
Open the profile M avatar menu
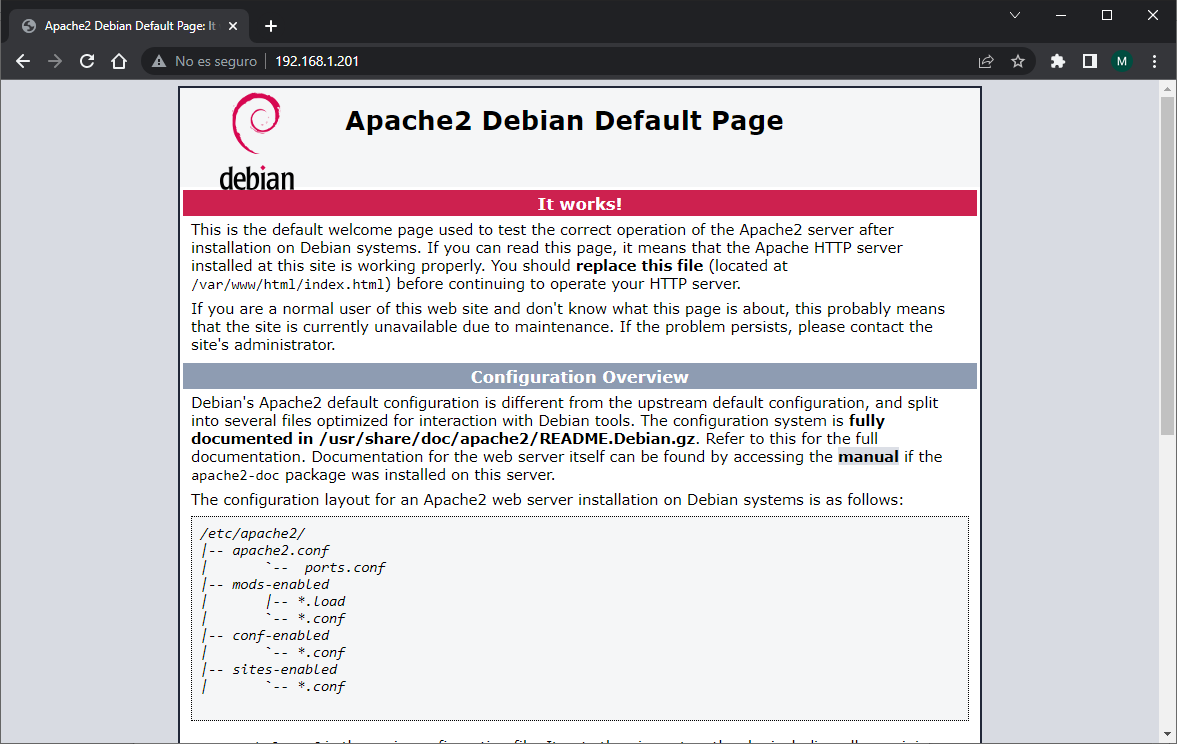tap(1121, 62)
